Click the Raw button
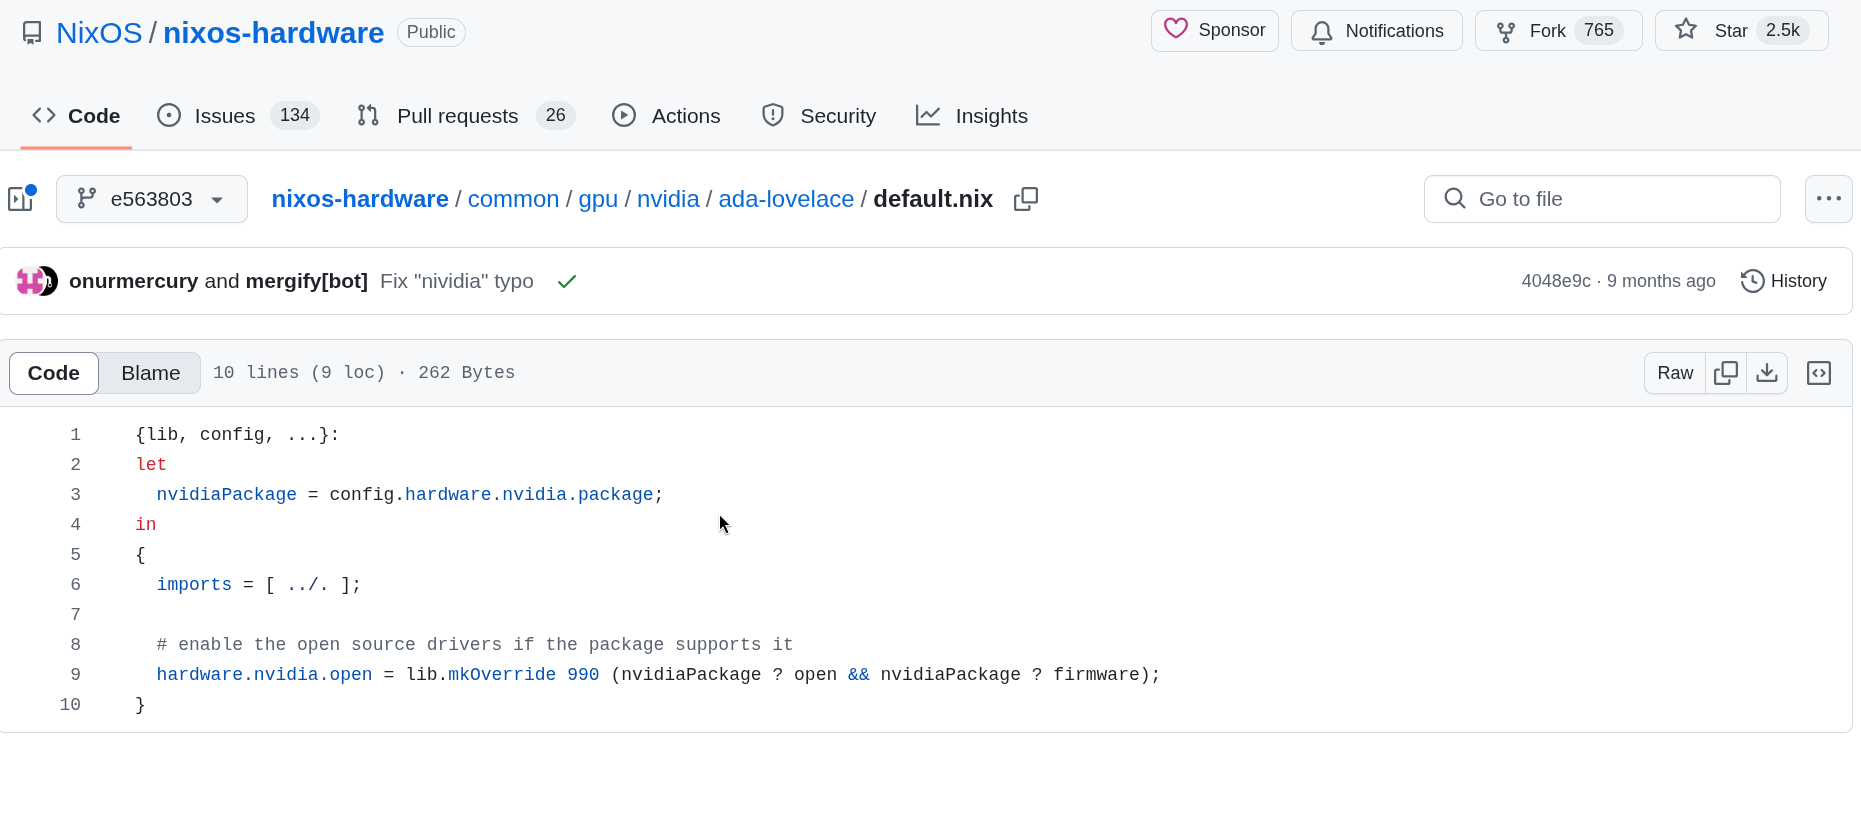This screenshot has height=836, width=1861. pyautogui.click(x=1674, y=373)
